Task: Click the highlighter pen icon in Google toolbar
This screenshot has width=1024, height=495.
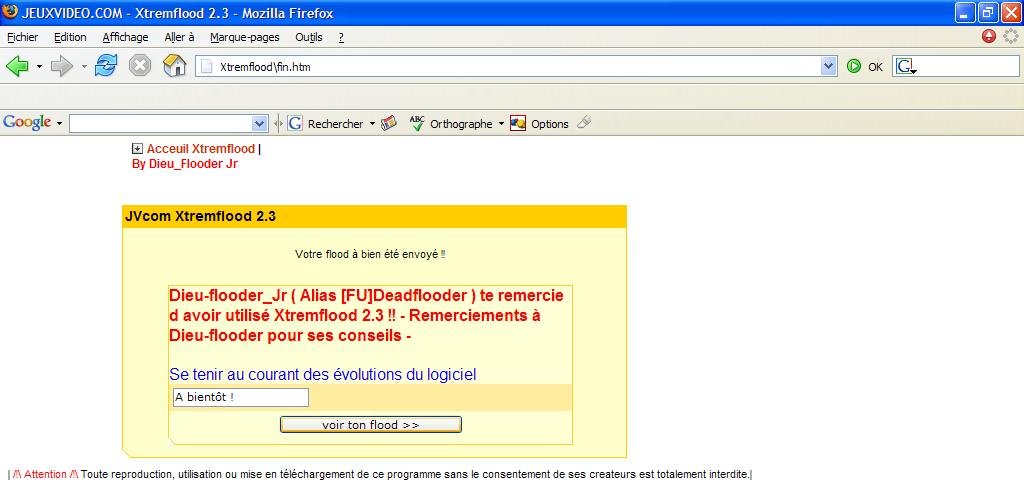Action: pyautogui.click(x=584, y=123)
